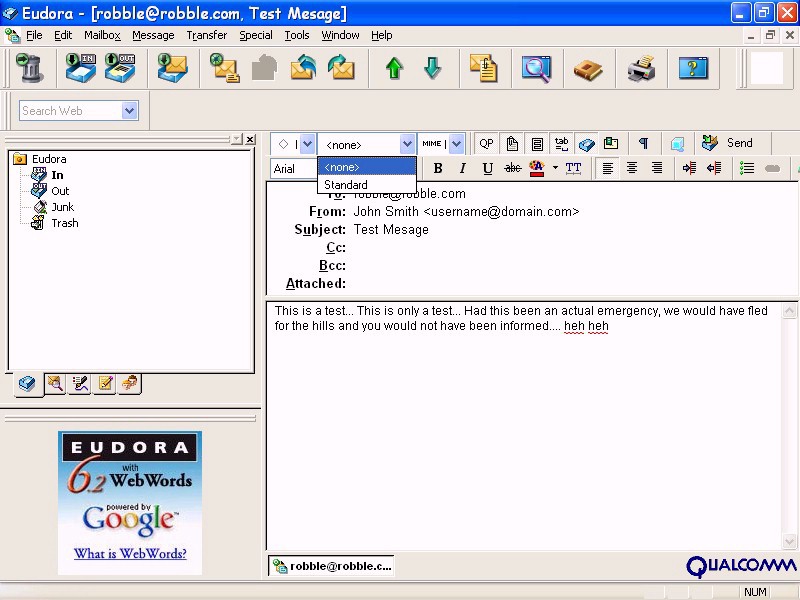The width and height of the screenshot is (800, 600).
Task: Open the Search Web dropdown arrow
Action: (130, 111)
